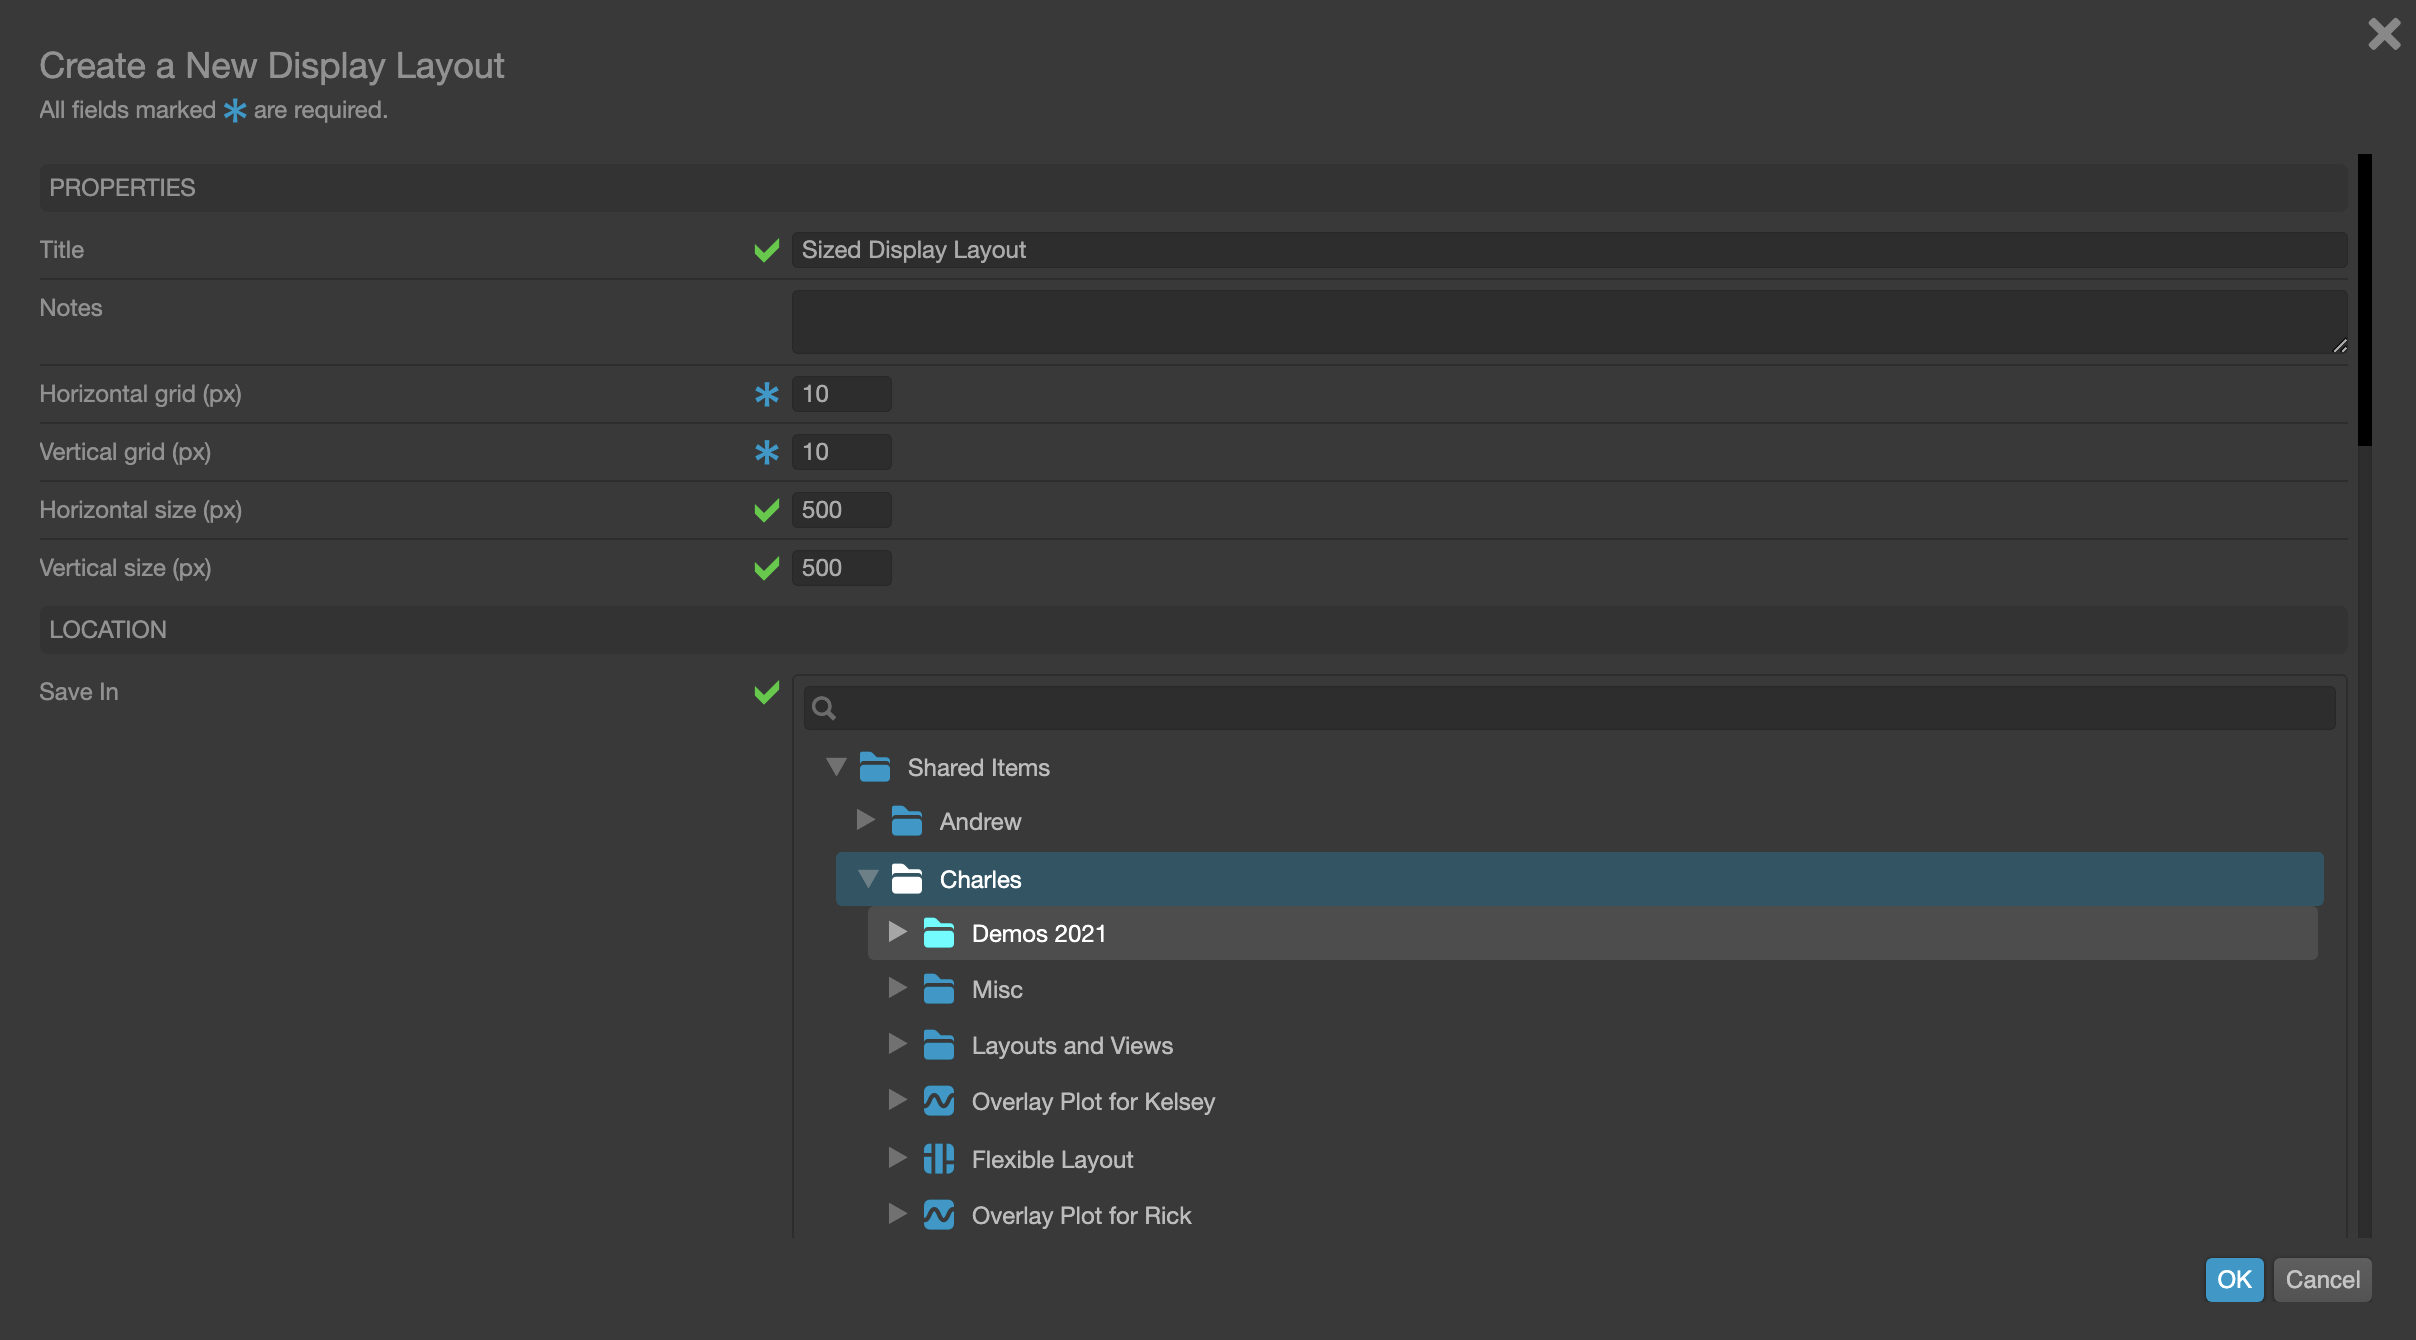Click the Shared Items folder icon
2416x1340 pixels.
pyautogui.click(x=875, y=767)
